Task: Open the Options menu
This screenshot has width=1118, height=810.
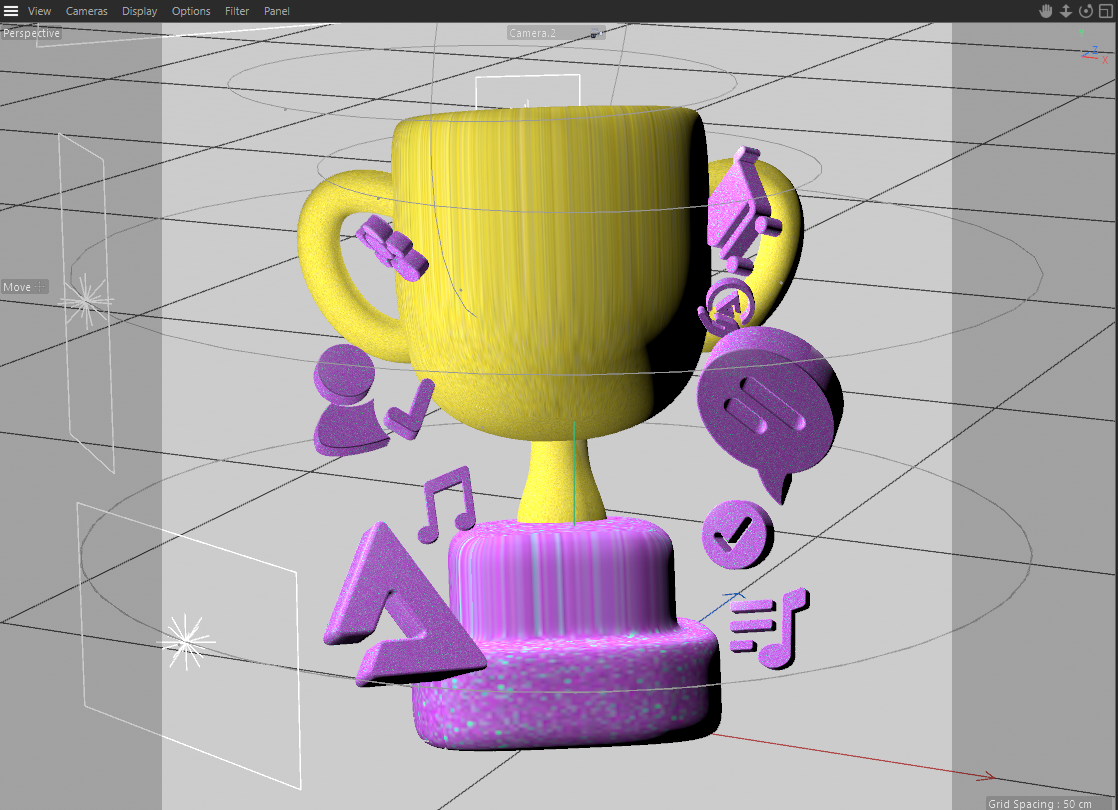Action: coord(190,11)
